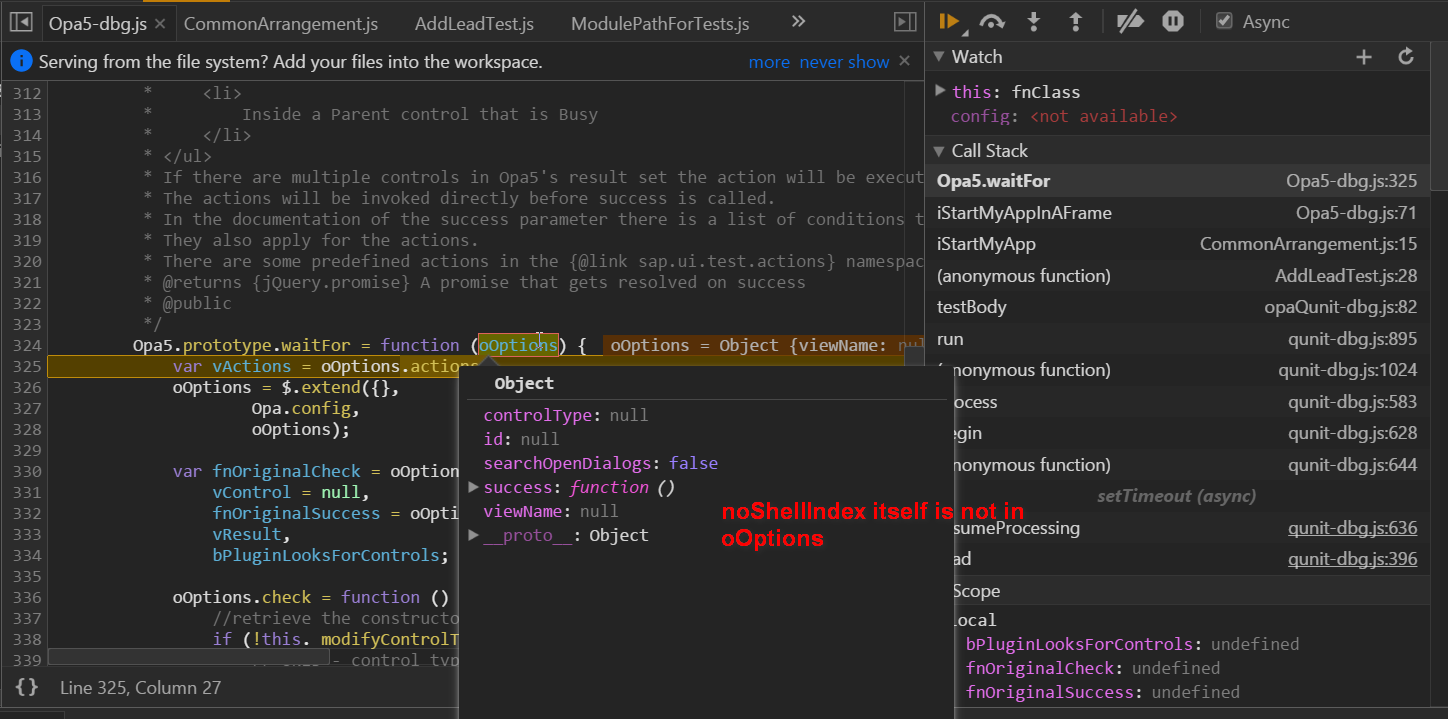Image resolution: width=1448 pixels, height=719 pixels.
Task: Open CommonArrangement.js:15 stack location
Action: (x=1309, y=244)
